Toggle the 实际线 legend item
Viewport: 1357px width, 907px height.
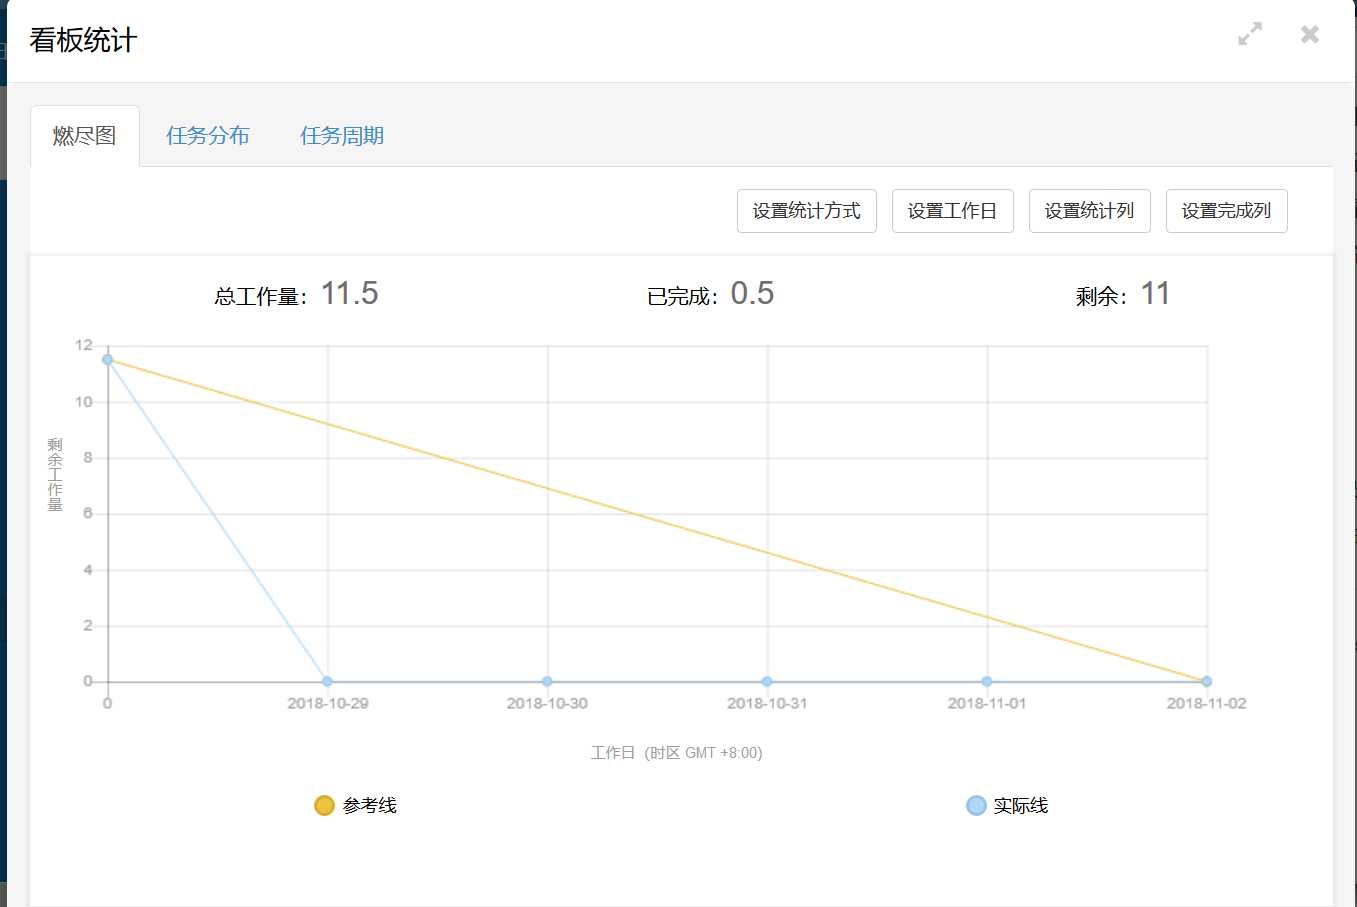click(1007, 806)
